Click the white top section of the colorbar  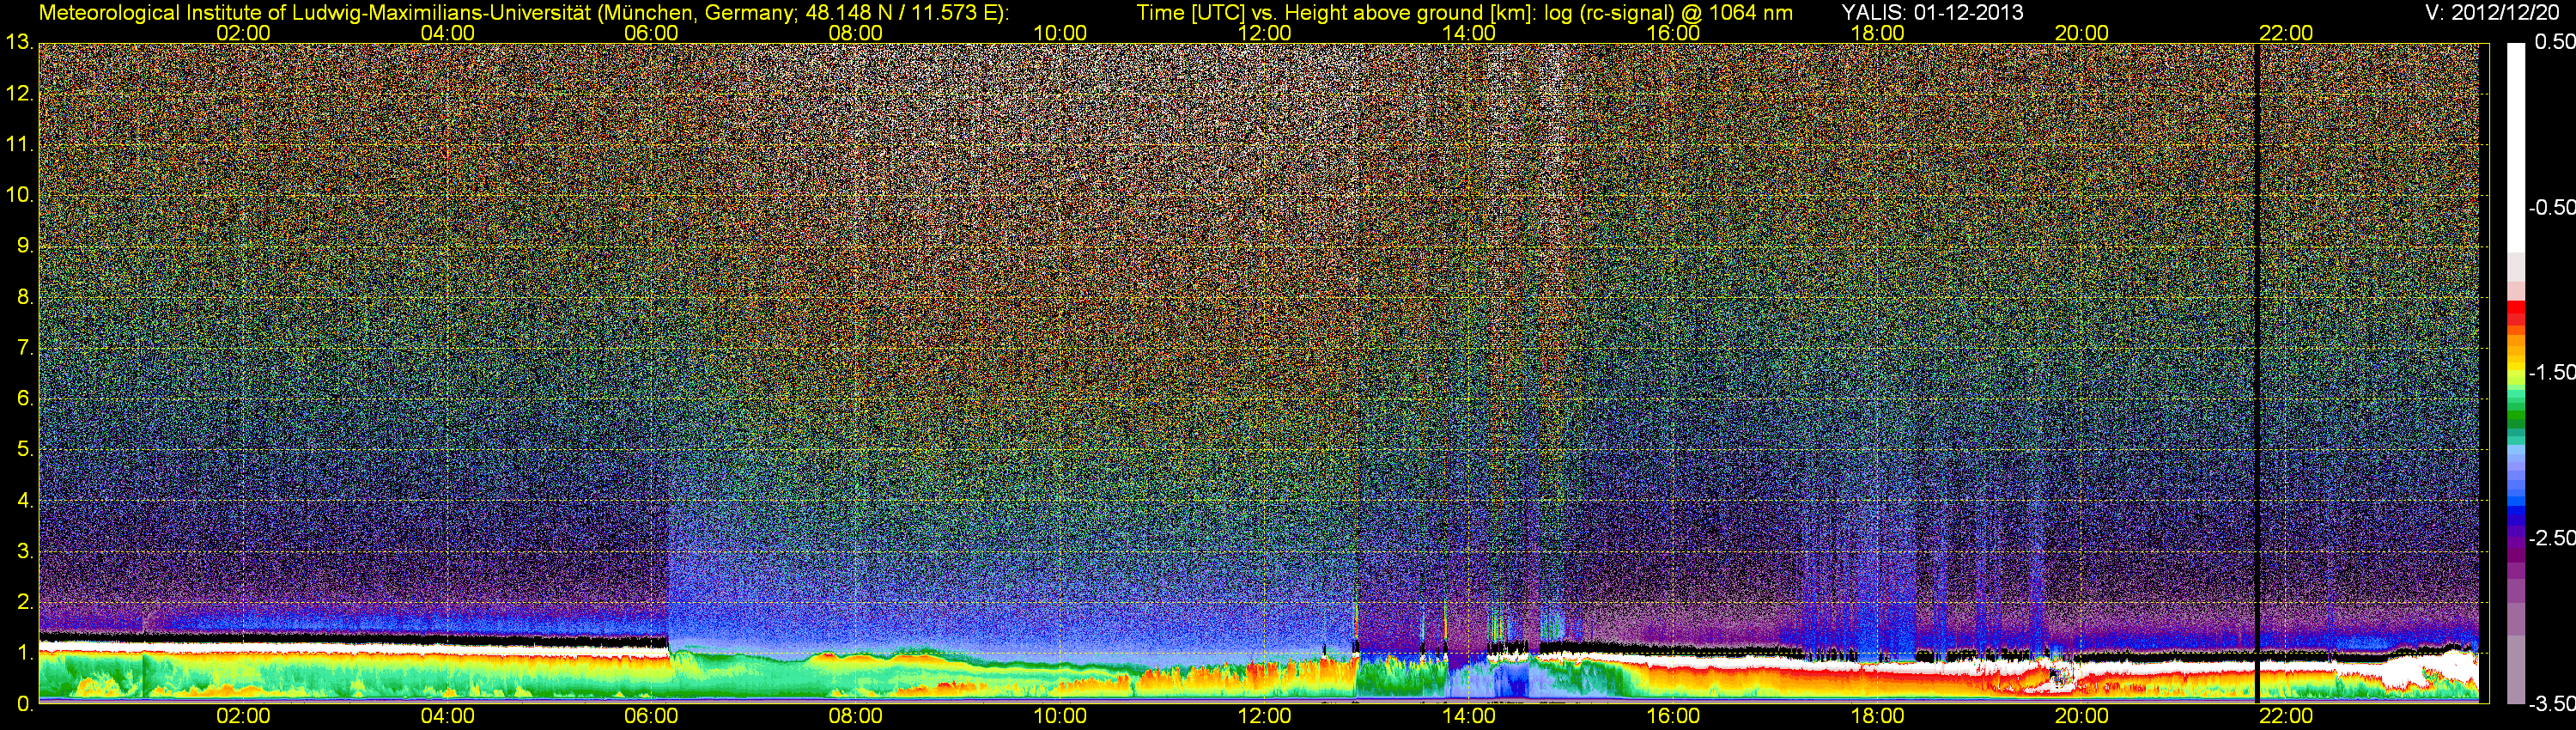(2516, 147)
